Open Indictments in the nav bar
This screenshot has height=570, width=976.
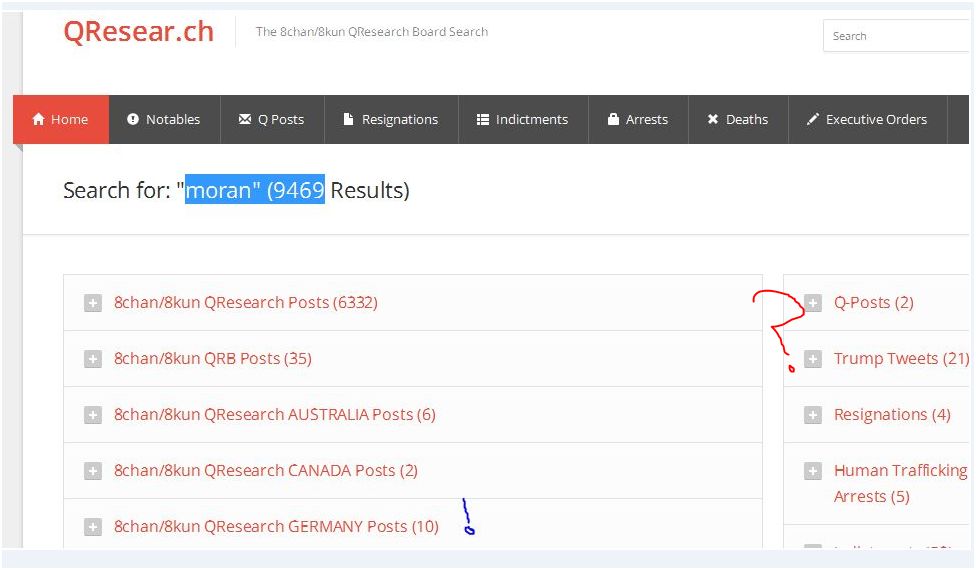[x=523, y=119]
